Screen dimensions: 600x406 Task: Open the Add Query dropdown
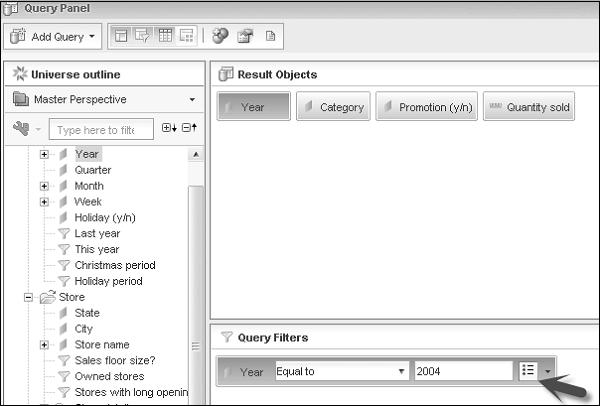coord(53,37)
